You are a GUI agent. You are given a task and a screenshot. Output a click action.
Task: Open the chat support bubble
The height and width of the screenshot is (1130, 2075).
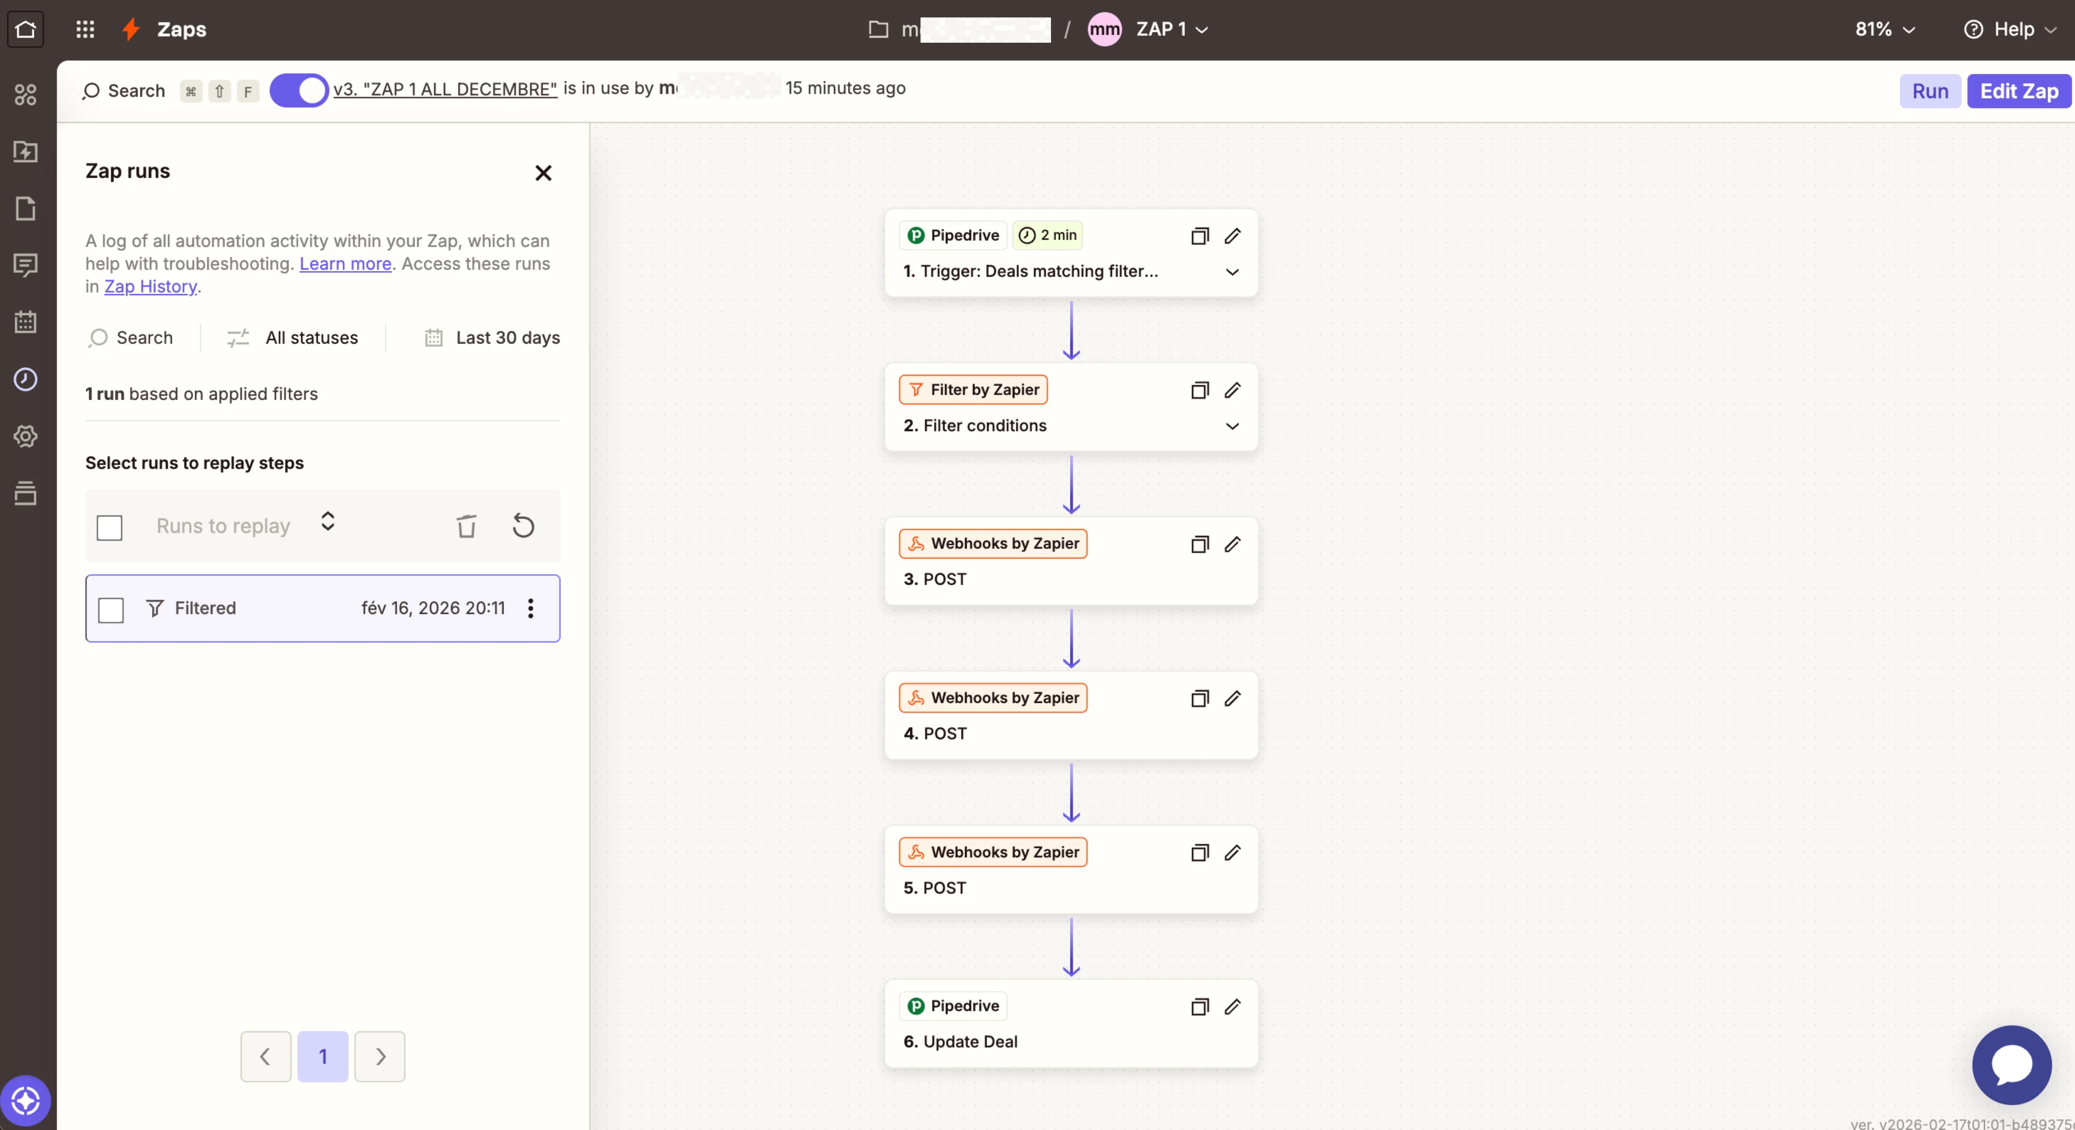pos(2011,1065)
